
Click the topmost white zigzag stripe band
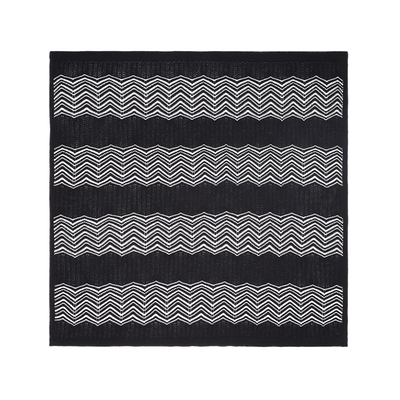tap(198, 96)
